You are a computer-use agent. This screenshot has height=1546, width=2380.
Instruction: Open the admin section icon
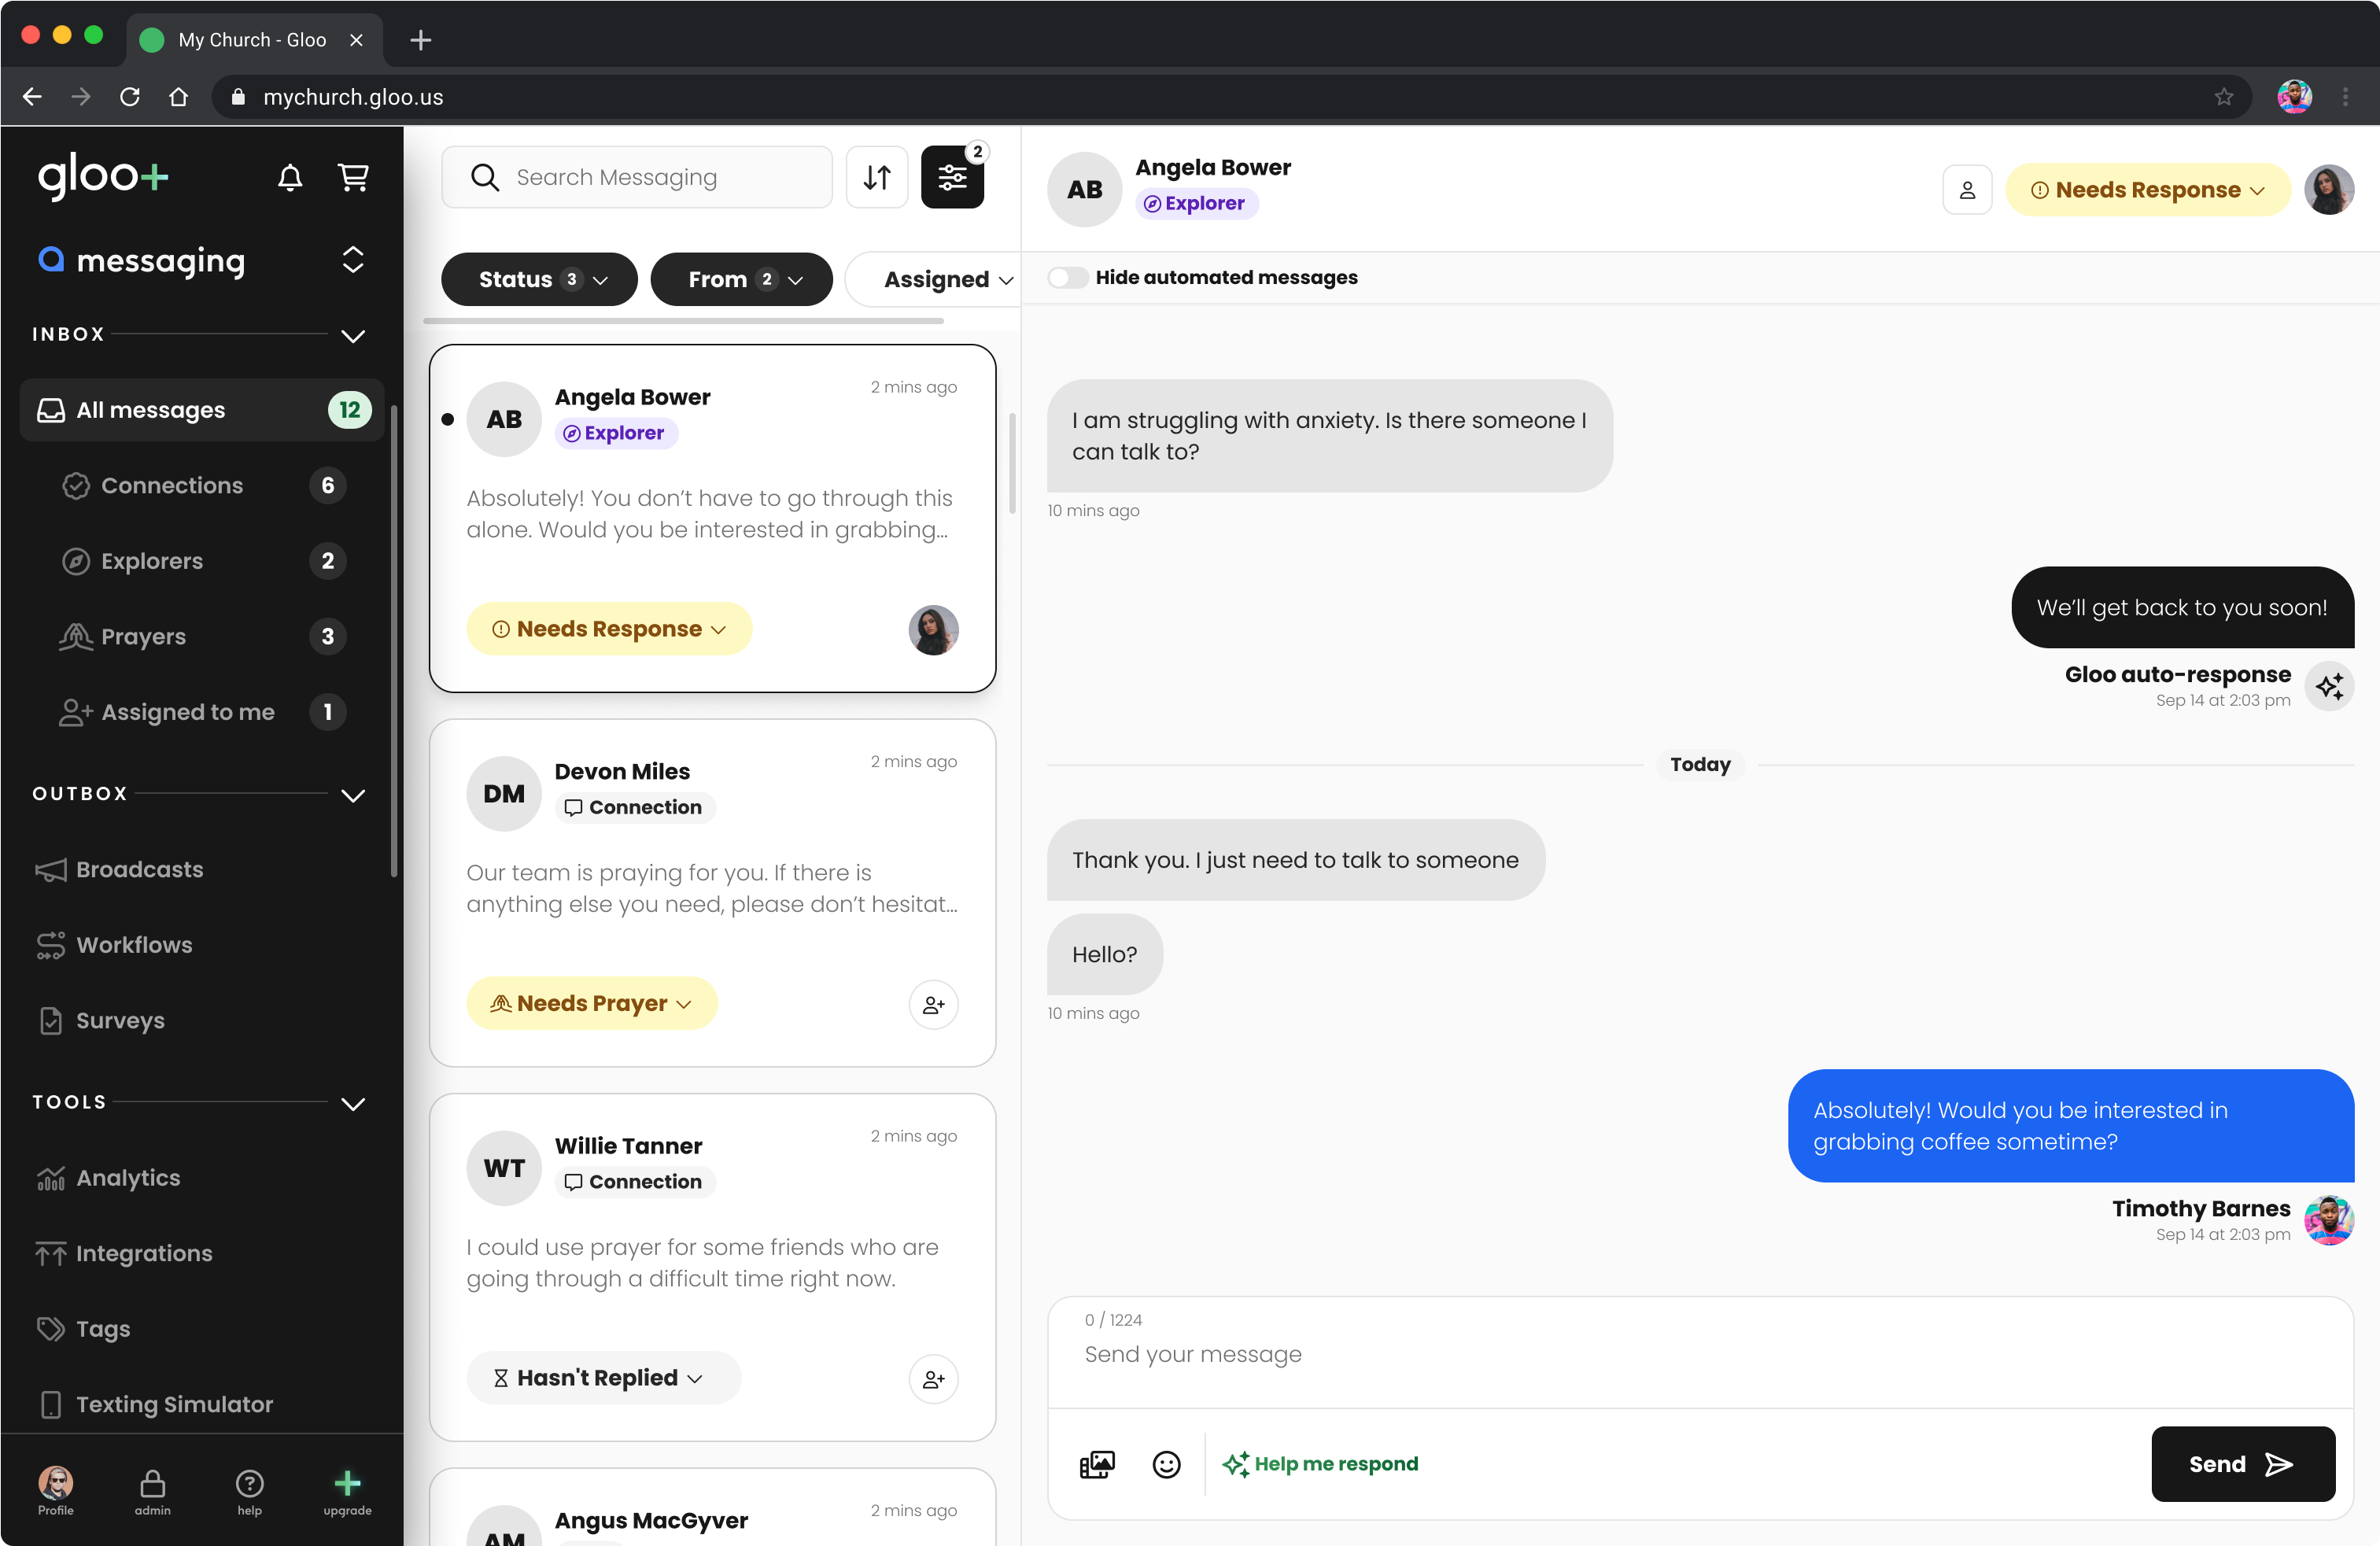tap(151, 1490)
